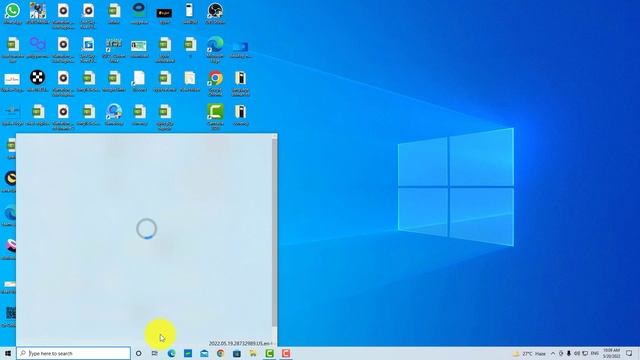This screenshot has width=640, height=360.
Task: Open the green Camtasia taskbar icon
Action: coord(269,353)
